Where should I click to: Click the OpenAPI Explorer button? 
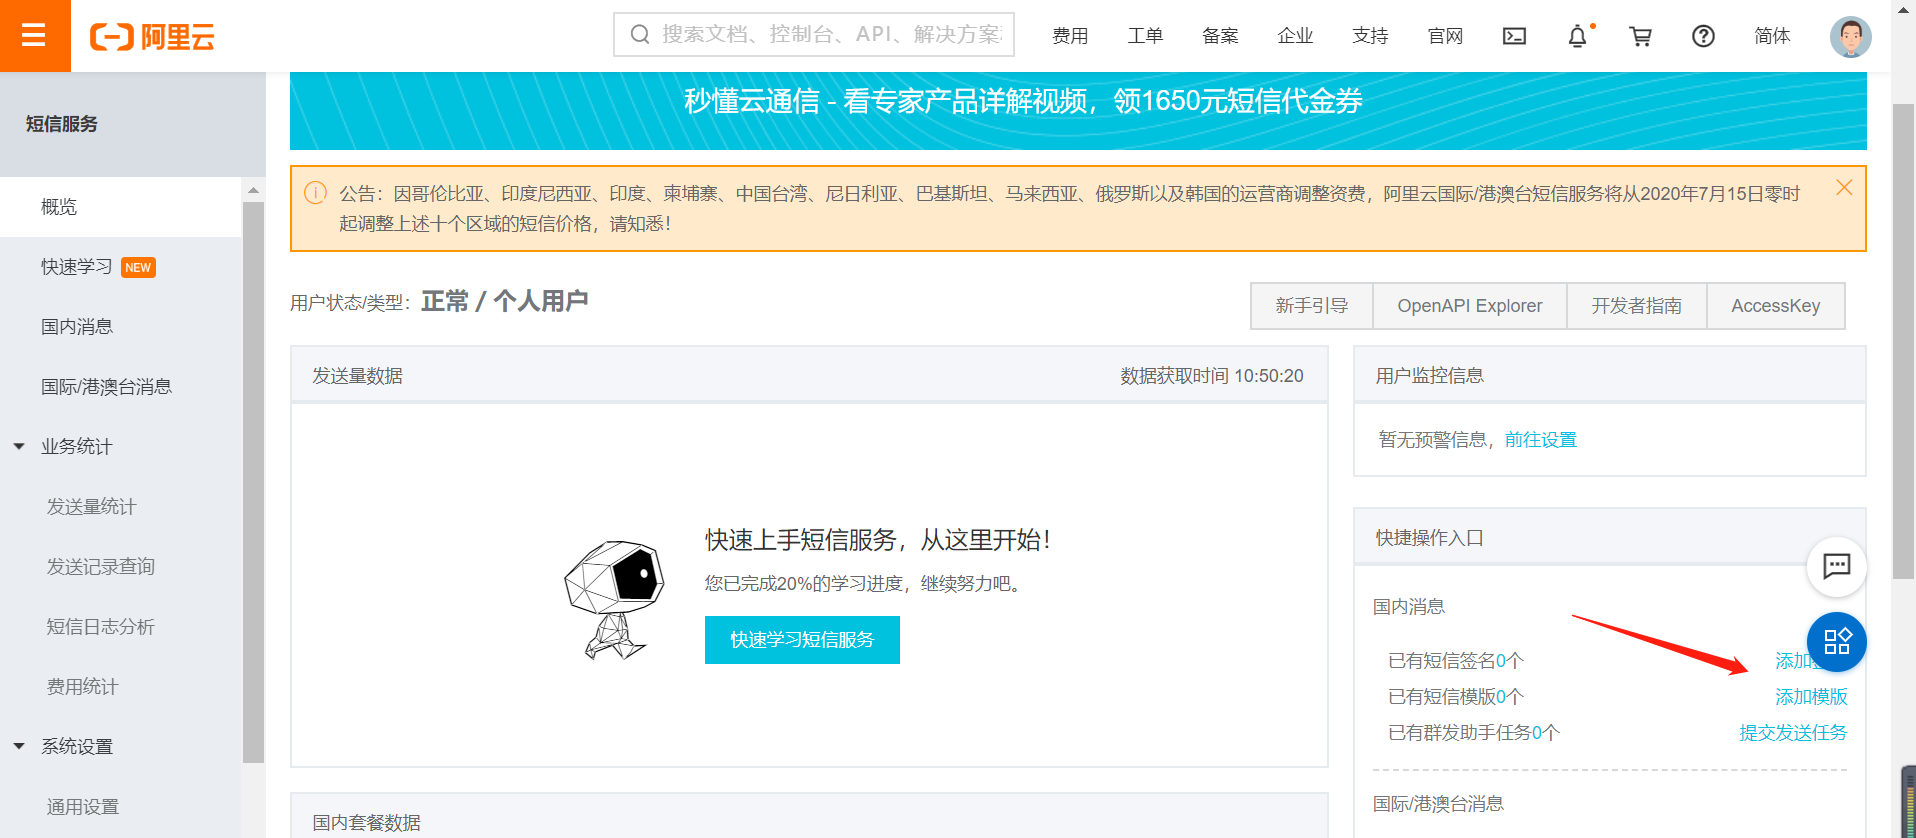click(x=1469, y=306)
